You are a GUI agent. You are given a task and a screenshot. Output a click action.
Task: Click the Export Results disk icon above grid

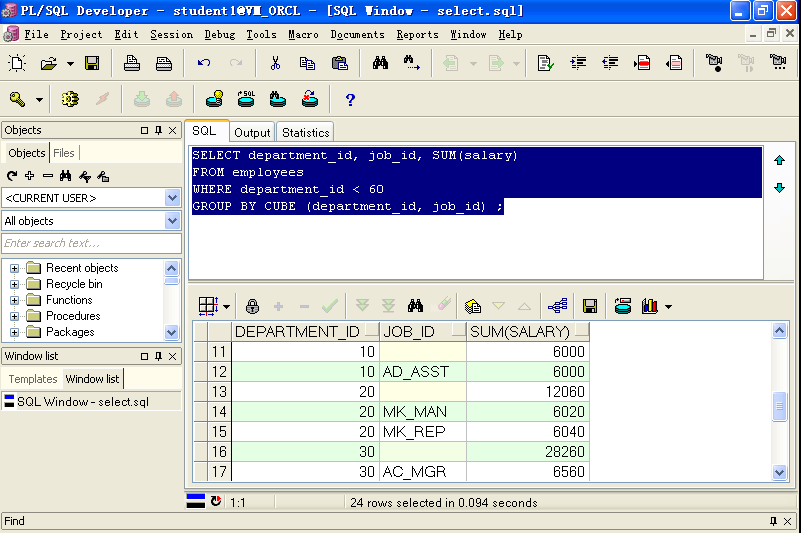[x=590, y=306]
